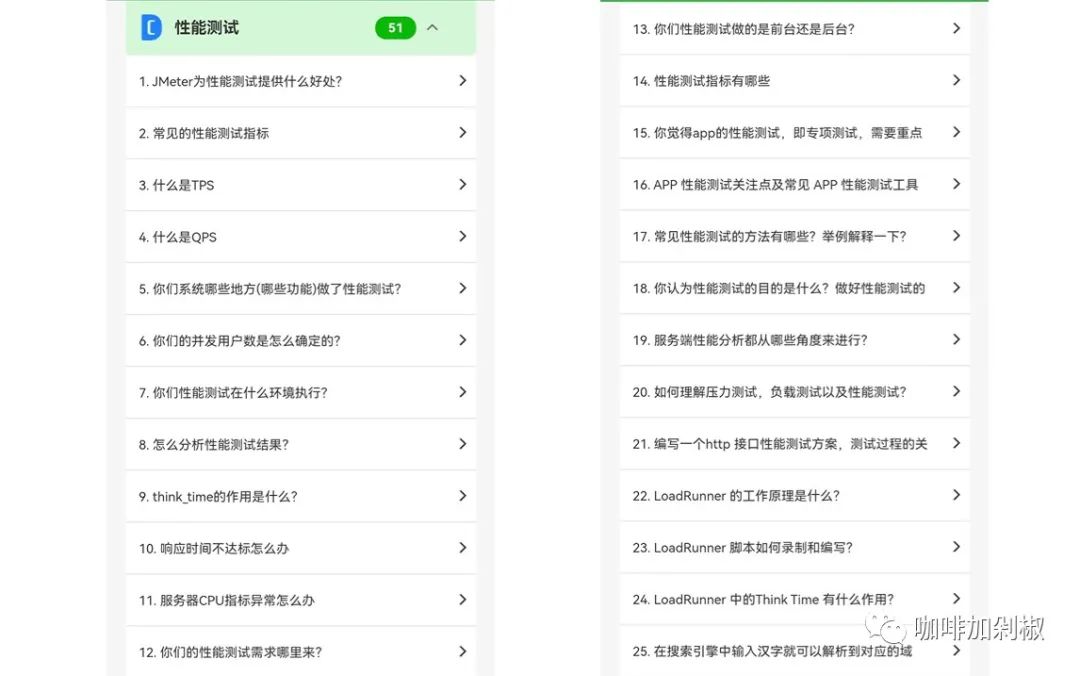Open question 16 about APP 性能测试关注点及工具
This screenshot has width=1080, height=676.
click(x=795, y=185)
